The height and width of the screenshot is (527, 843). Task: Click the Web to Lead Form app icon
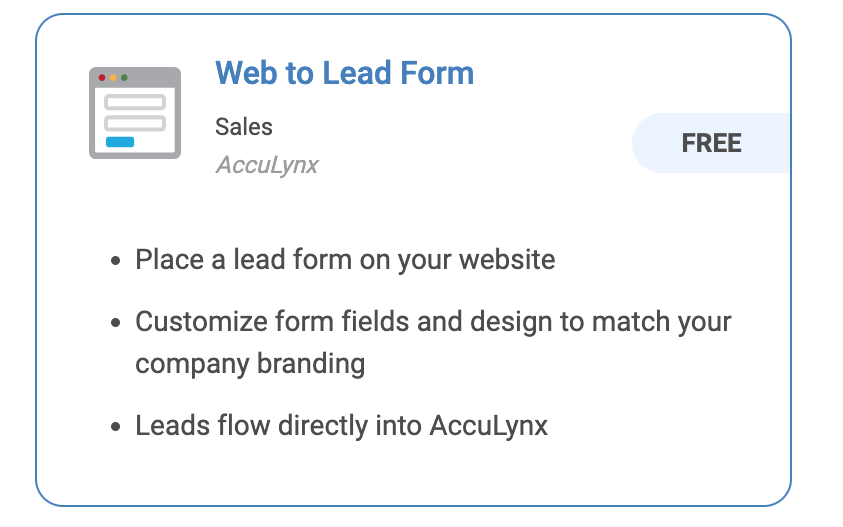135,113
